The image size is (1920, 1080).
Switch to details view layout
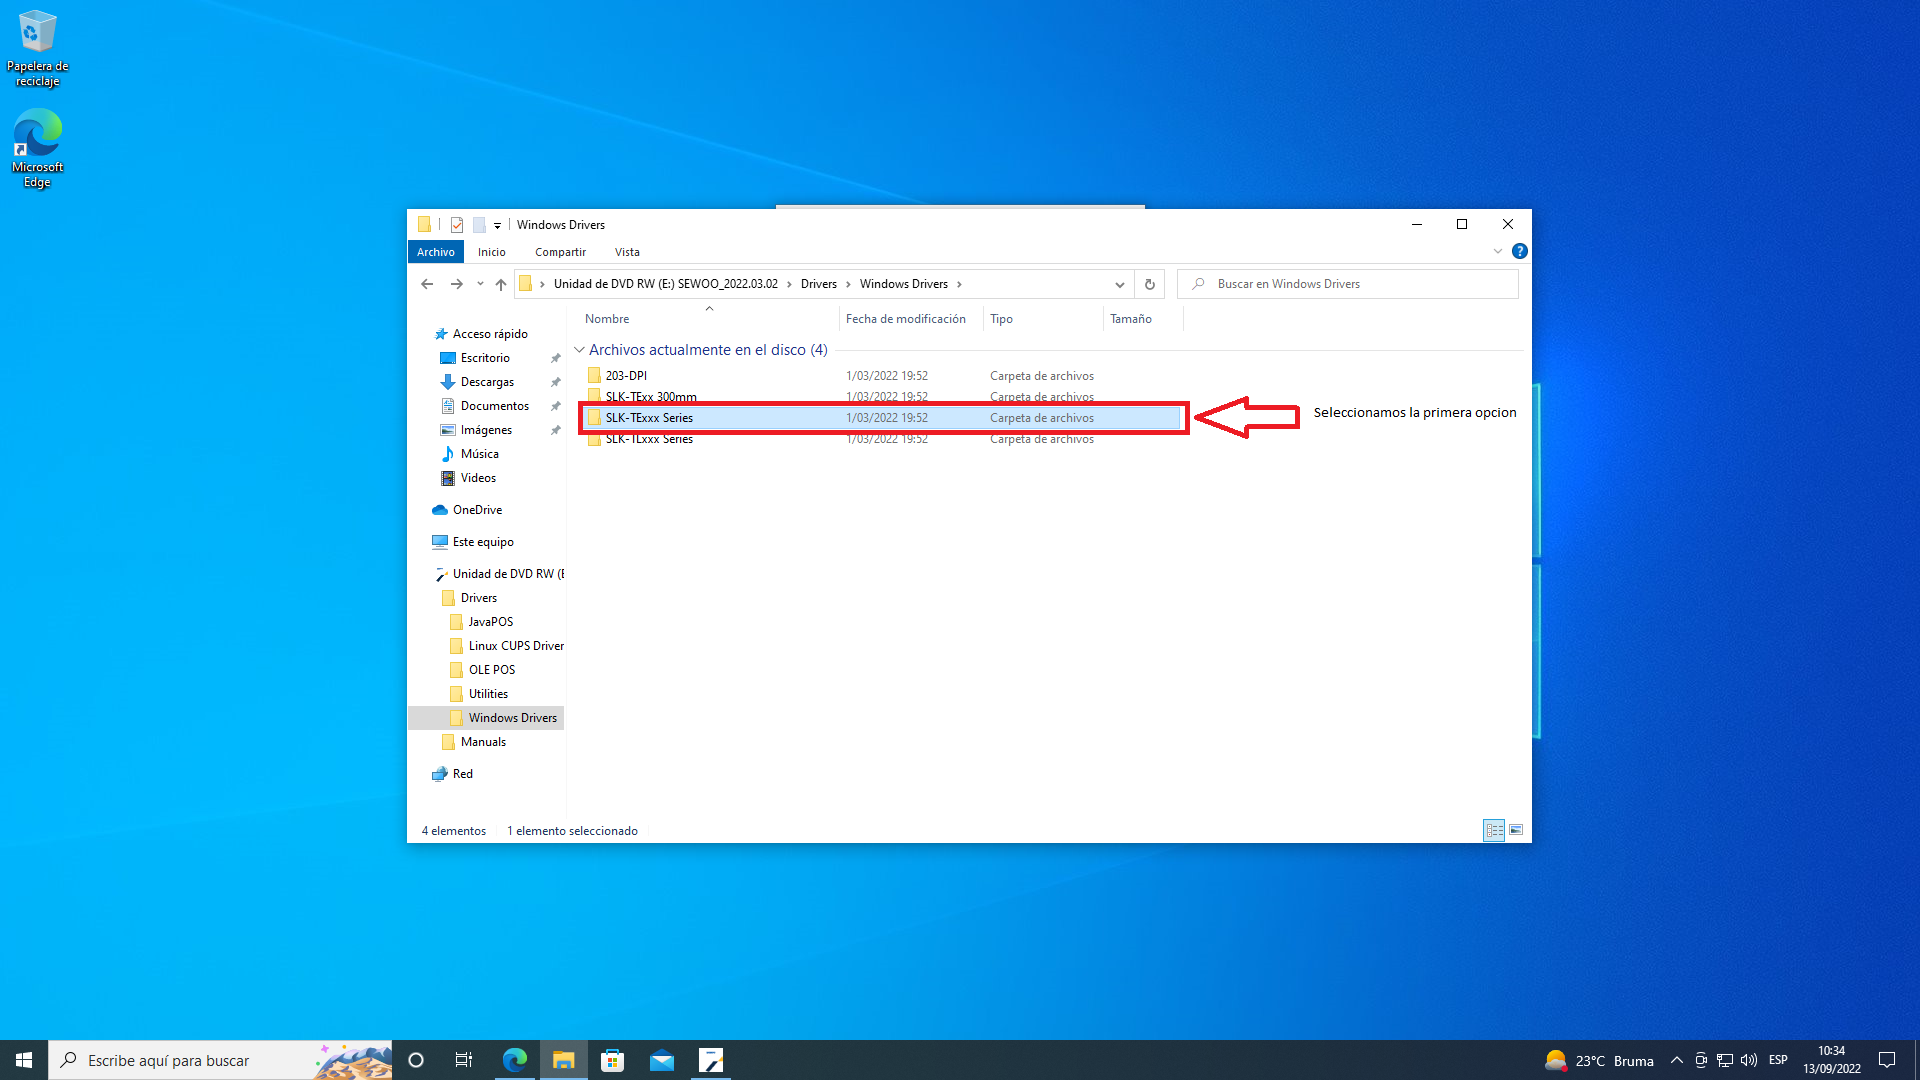(x=1494, y=830)
